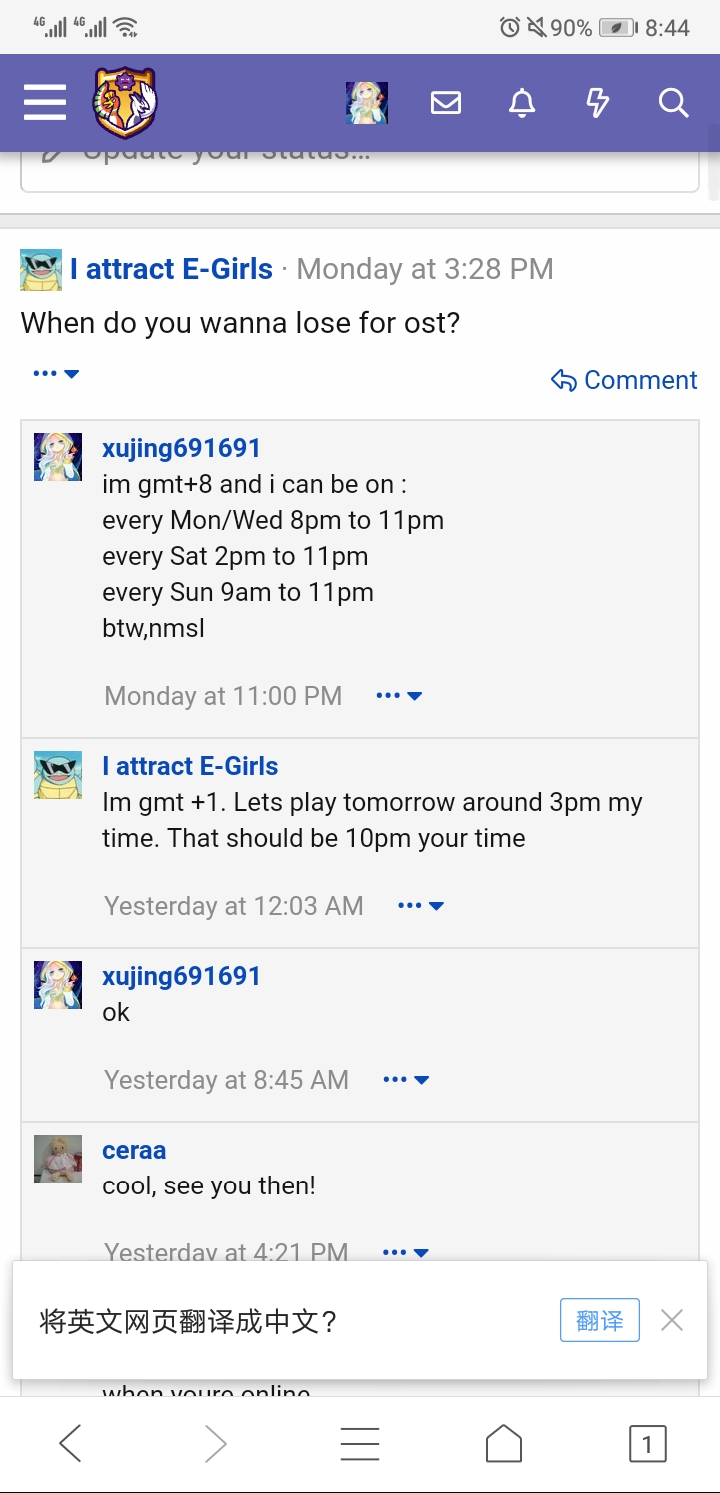Expand options next to Yesterday at 8:45 AM
720x1493 pixels.
(x=406, y=1080)
